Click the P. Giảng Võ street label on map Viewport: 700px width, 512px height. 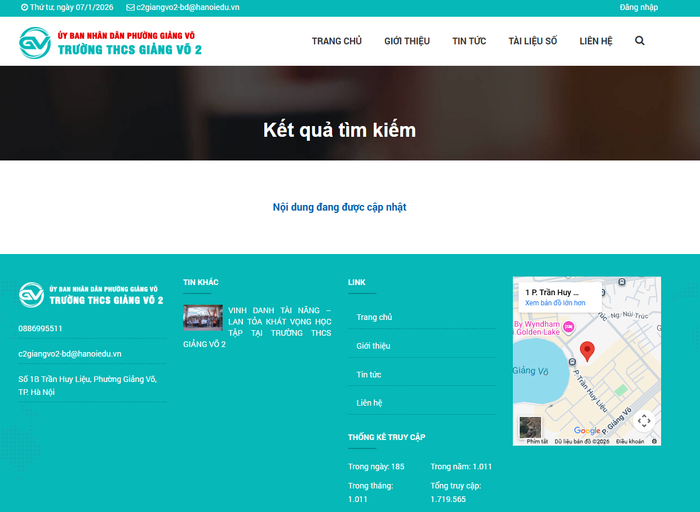617,421
